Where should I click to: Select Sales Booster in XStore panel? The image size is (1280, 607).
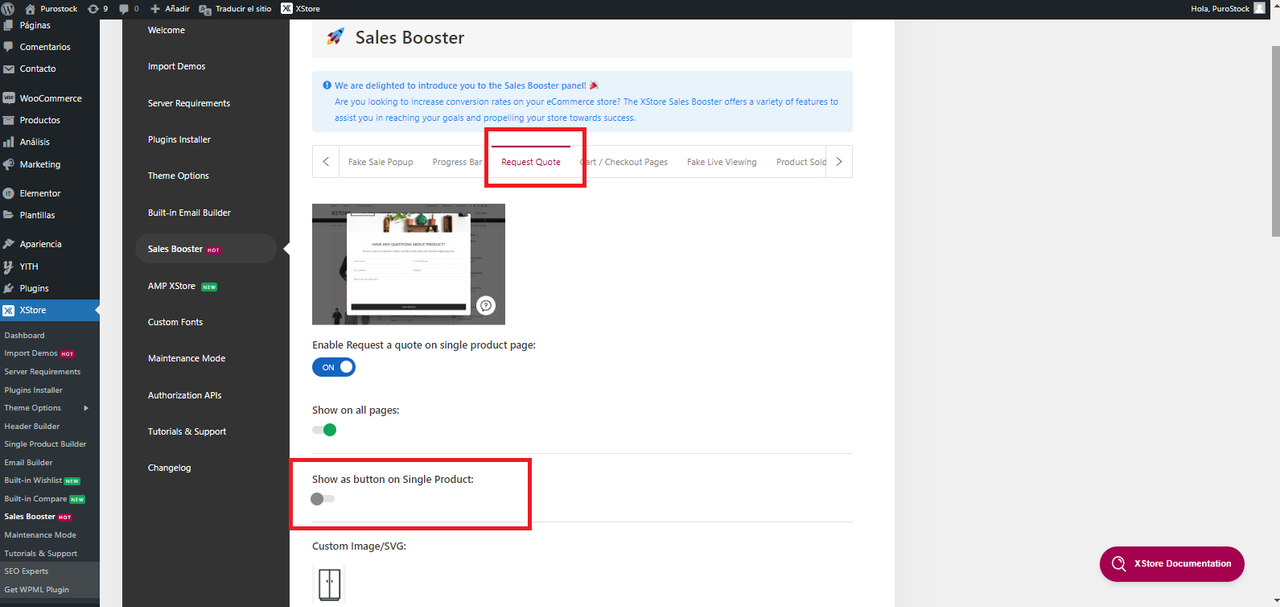(x=205, y=249)
